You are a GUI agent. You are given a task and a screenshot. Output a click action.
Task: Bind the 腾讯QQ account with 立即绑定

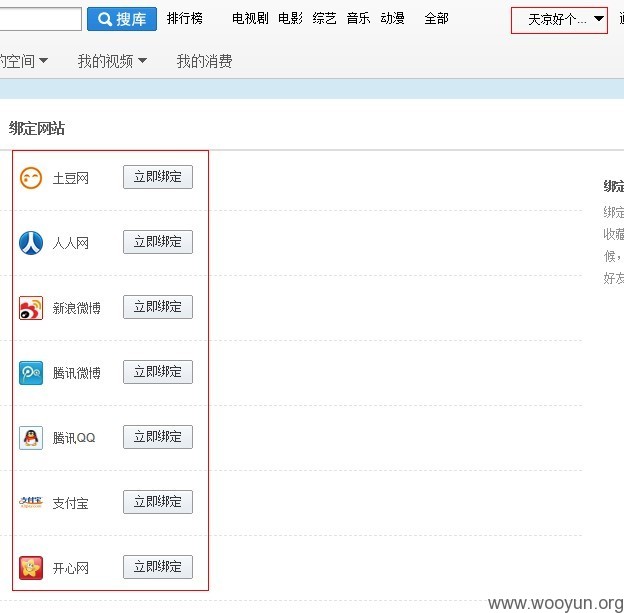(158, 437)
